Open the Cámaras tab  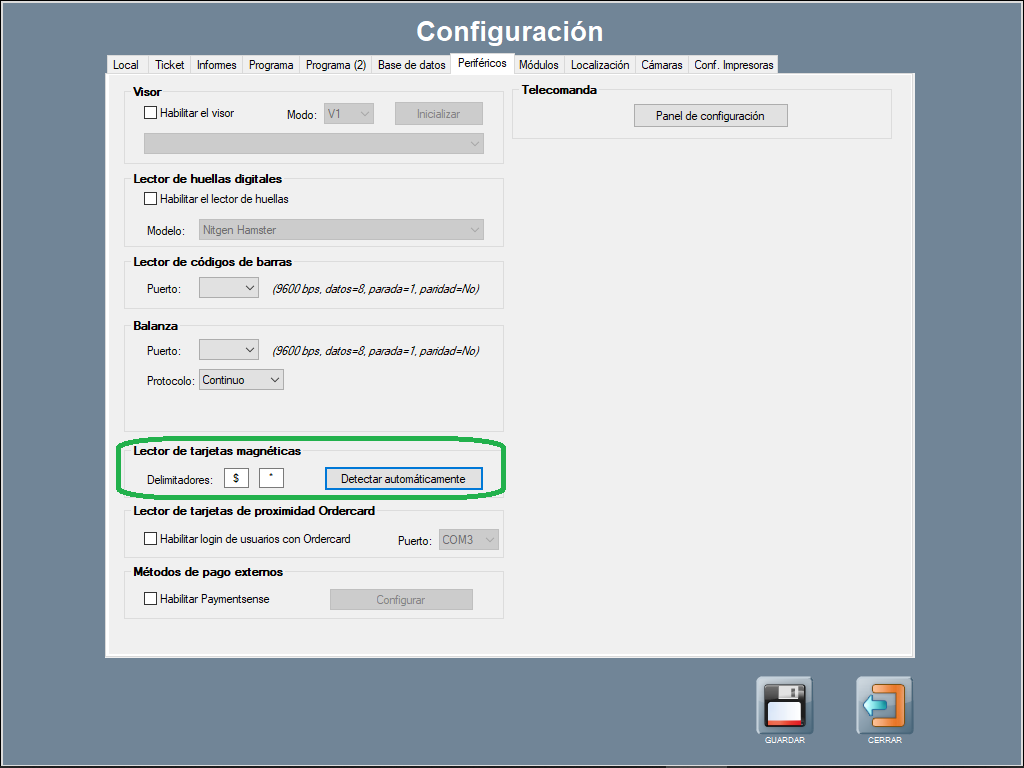(661, 65)
